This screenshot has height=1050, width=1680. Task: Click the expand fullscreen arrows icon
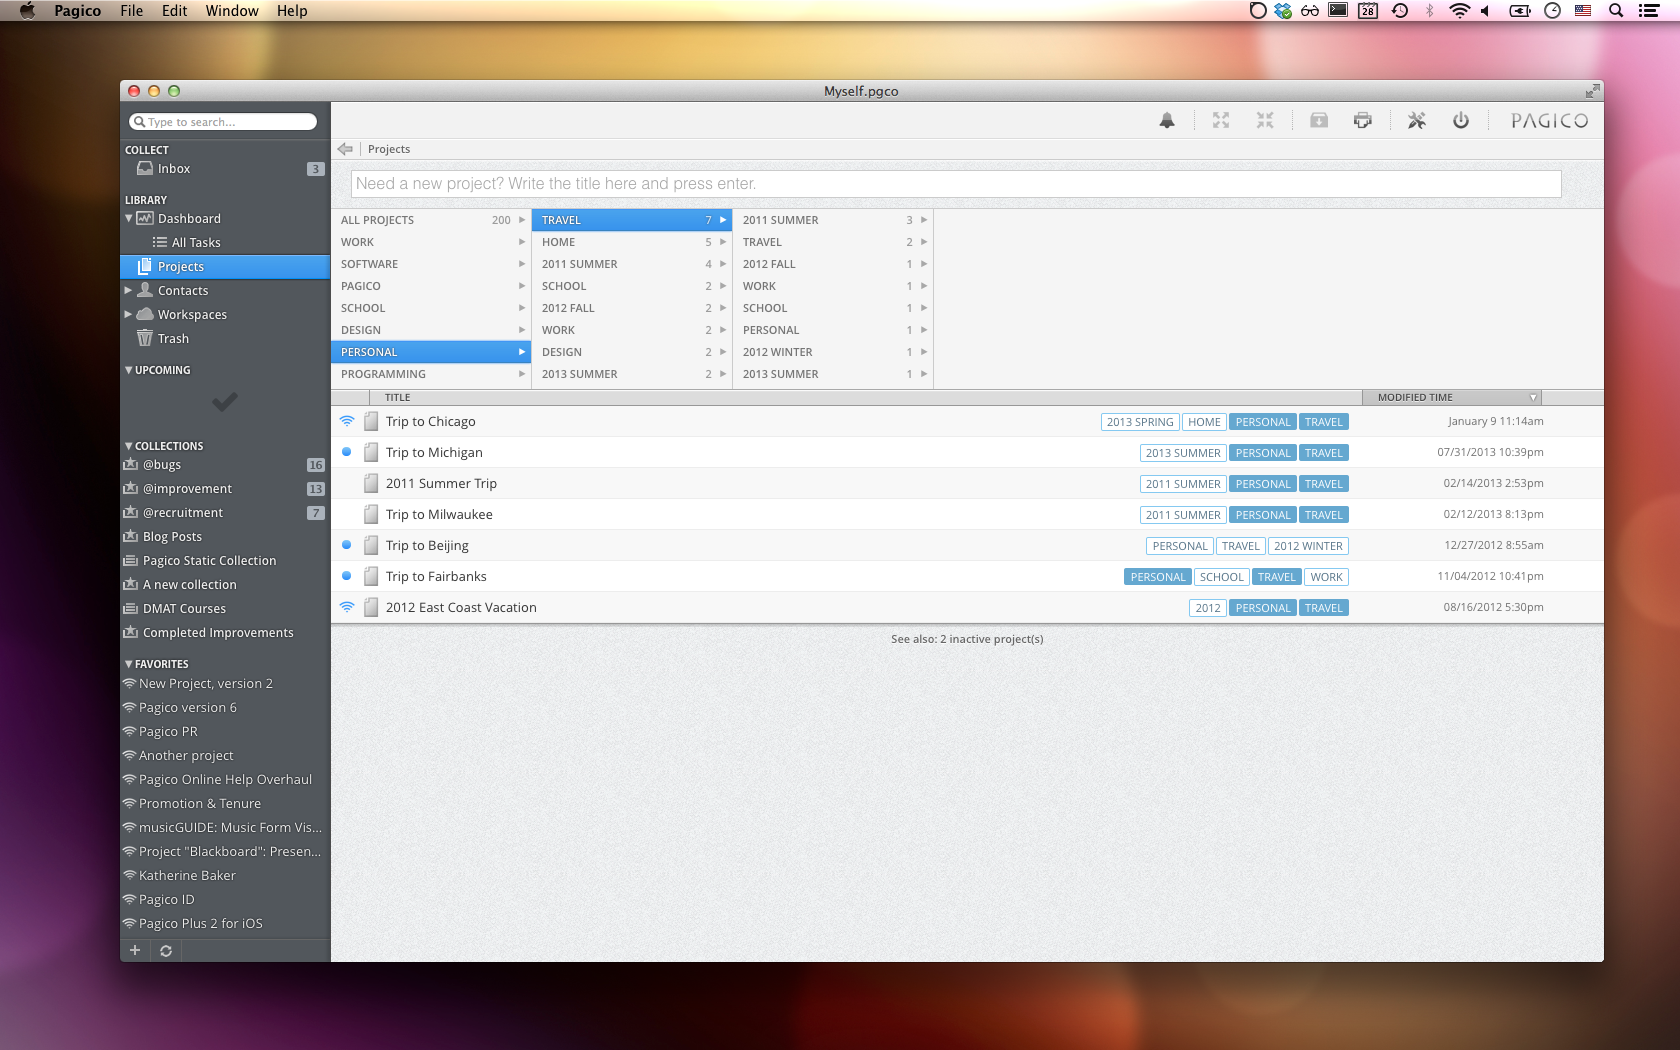pyautogui.click(x=1221, y=121)
